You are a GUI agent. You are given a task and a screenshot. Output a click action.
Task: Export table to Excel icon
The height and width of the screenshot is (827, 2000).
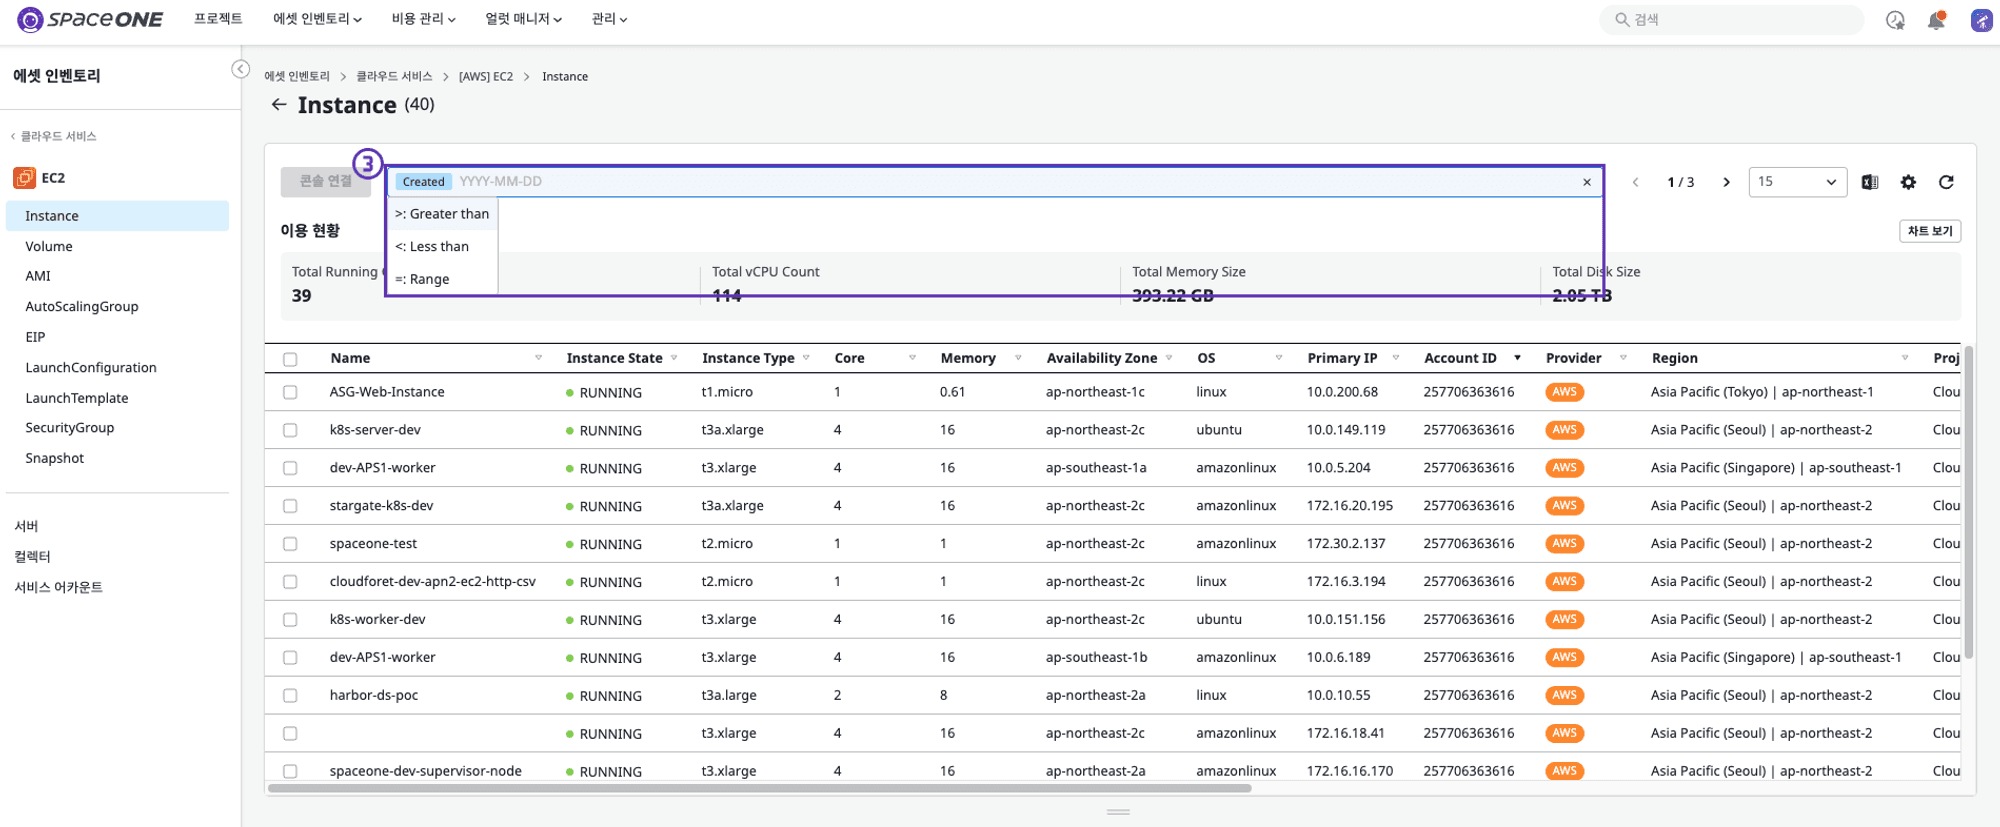(x=1870, y=182)
